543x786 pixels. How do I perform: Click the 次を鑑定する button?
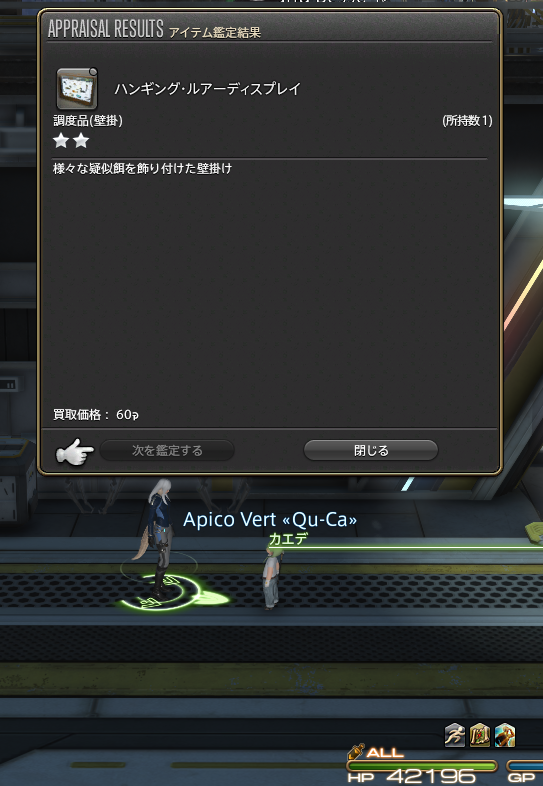167,451
